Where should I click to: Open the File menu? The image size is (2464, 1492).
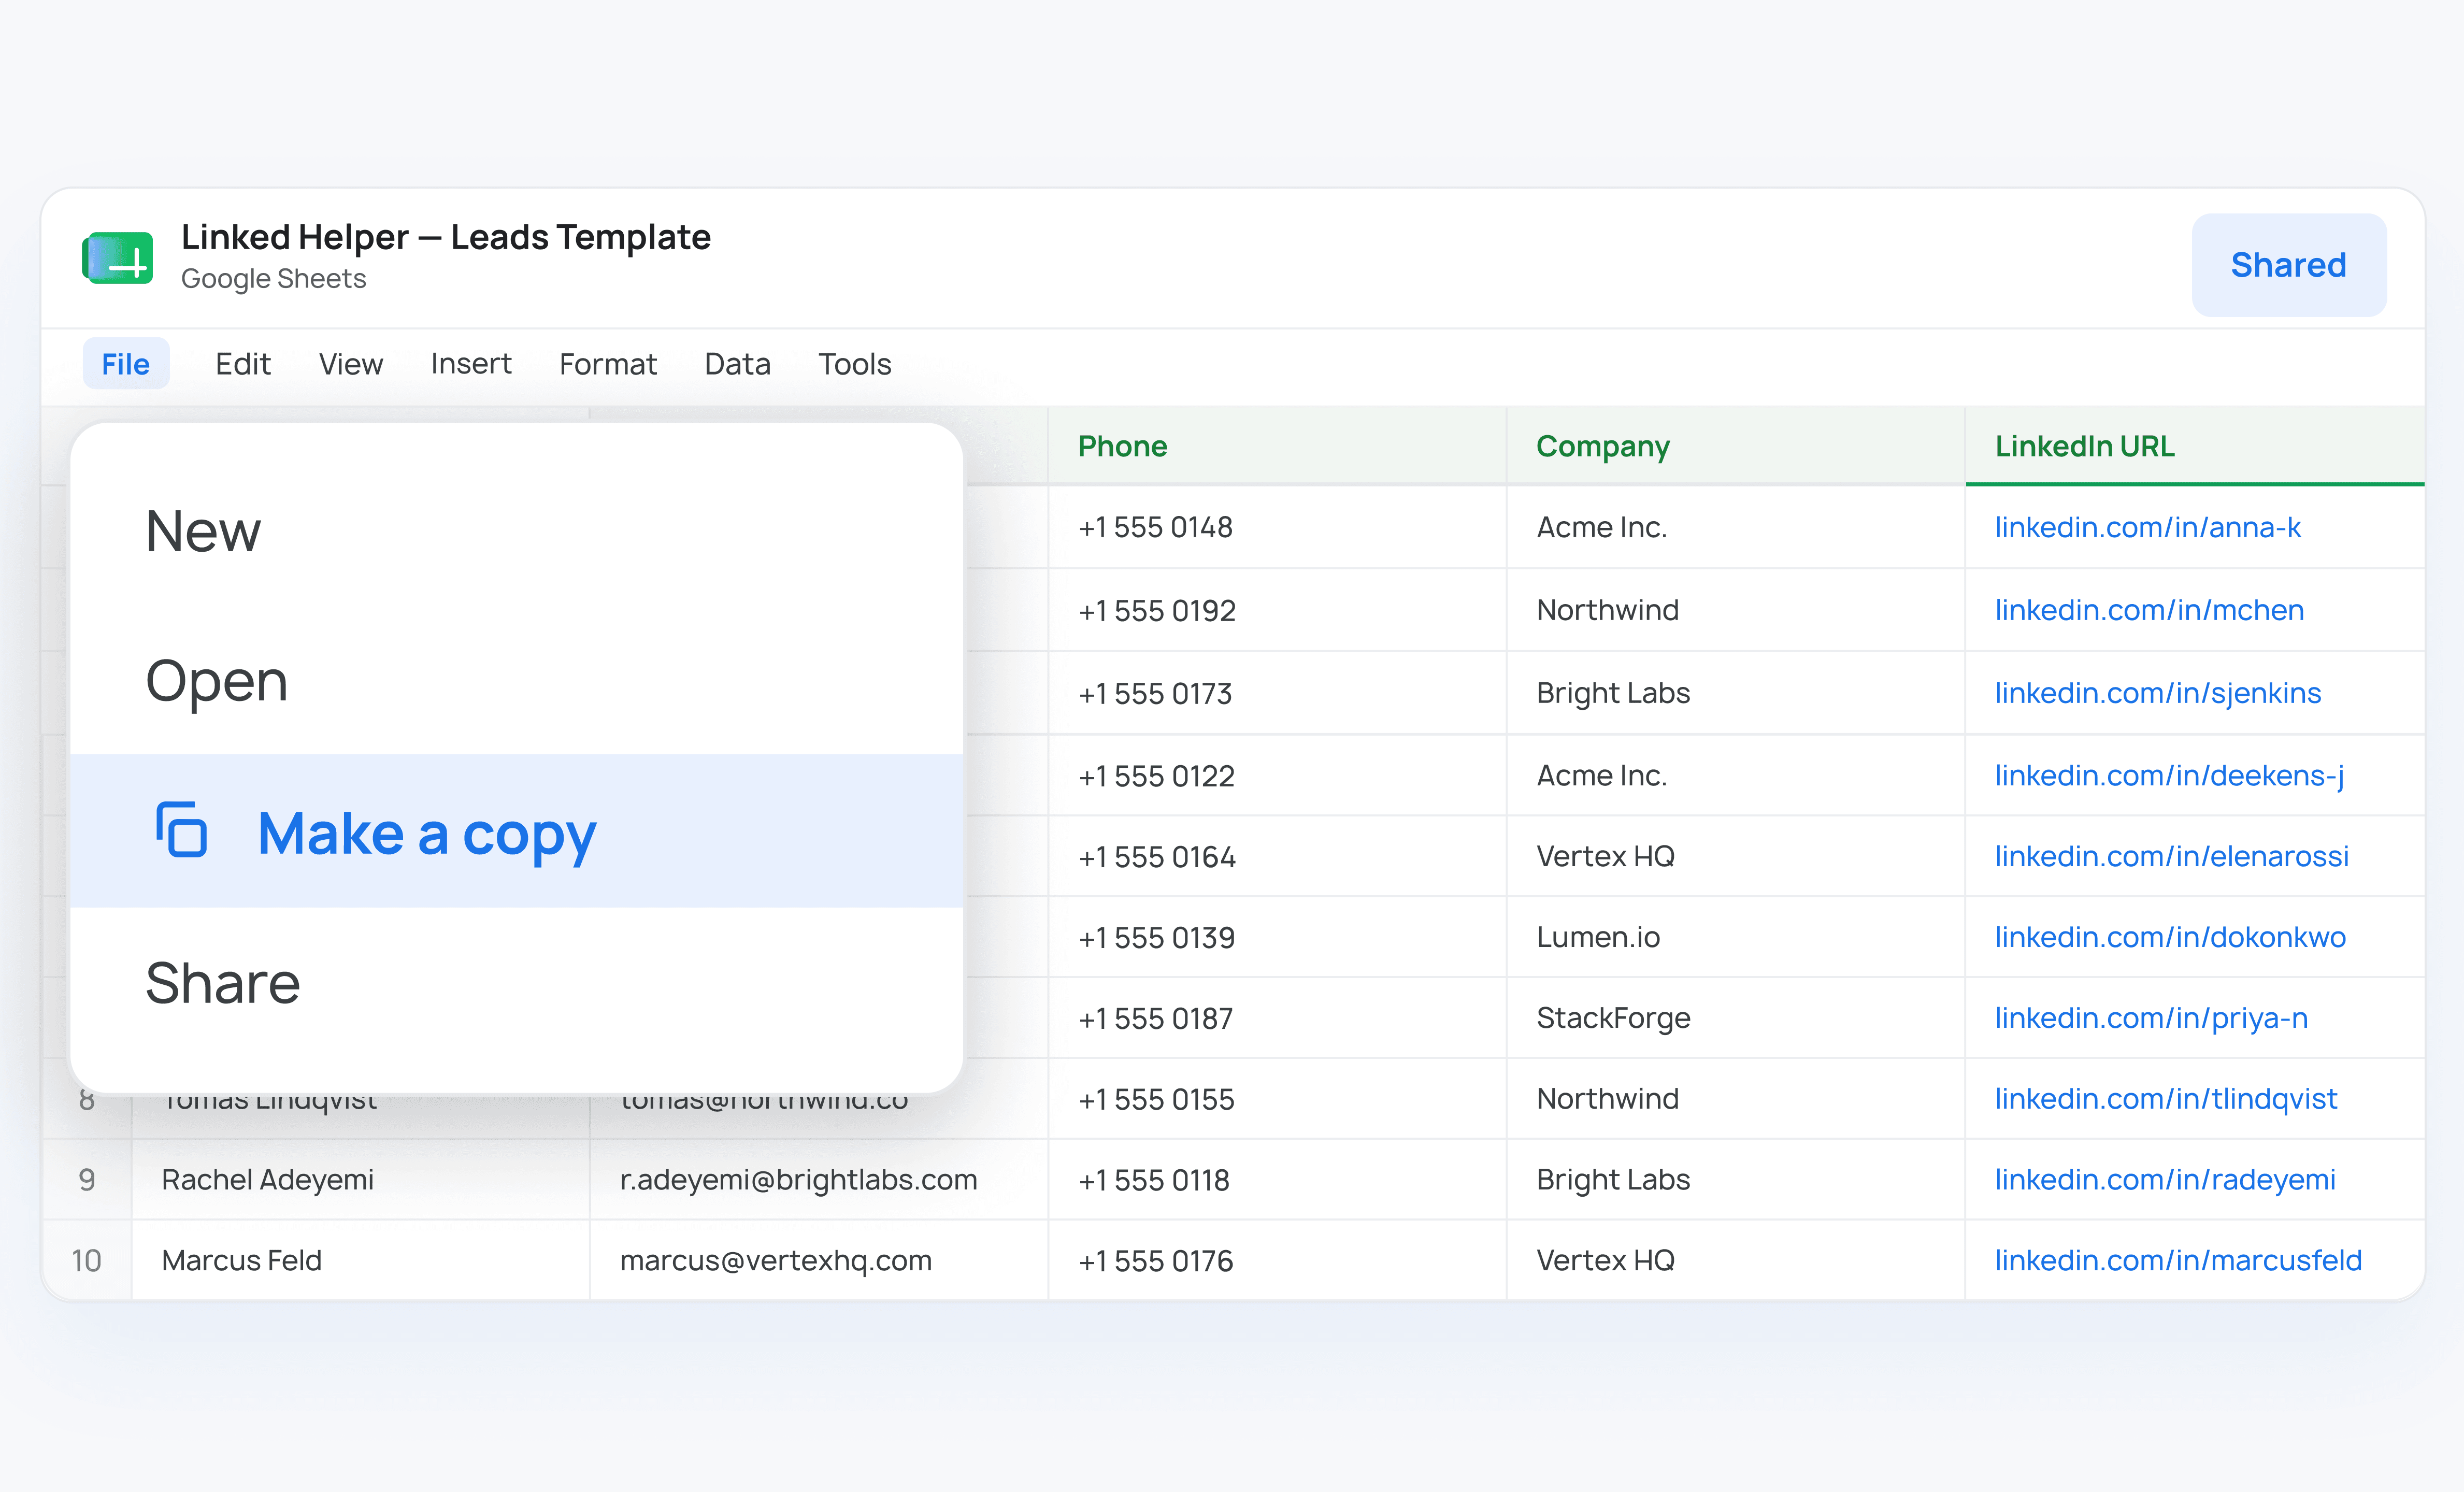click(126, 364)
